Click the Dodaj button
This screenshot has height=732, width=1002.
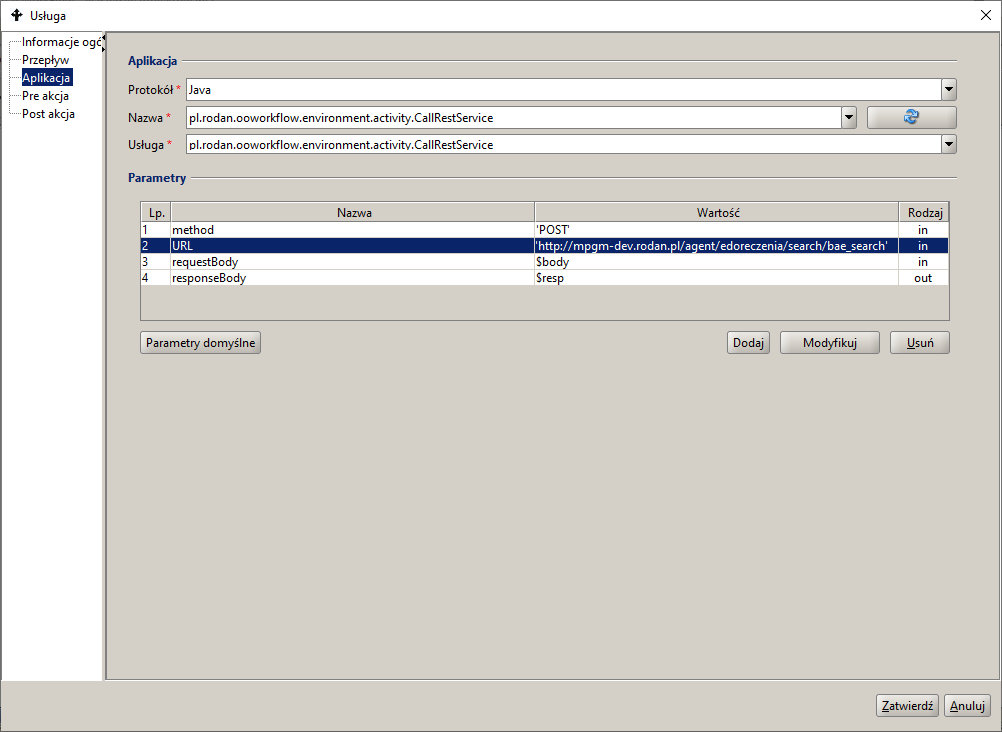tap(748, 343)
